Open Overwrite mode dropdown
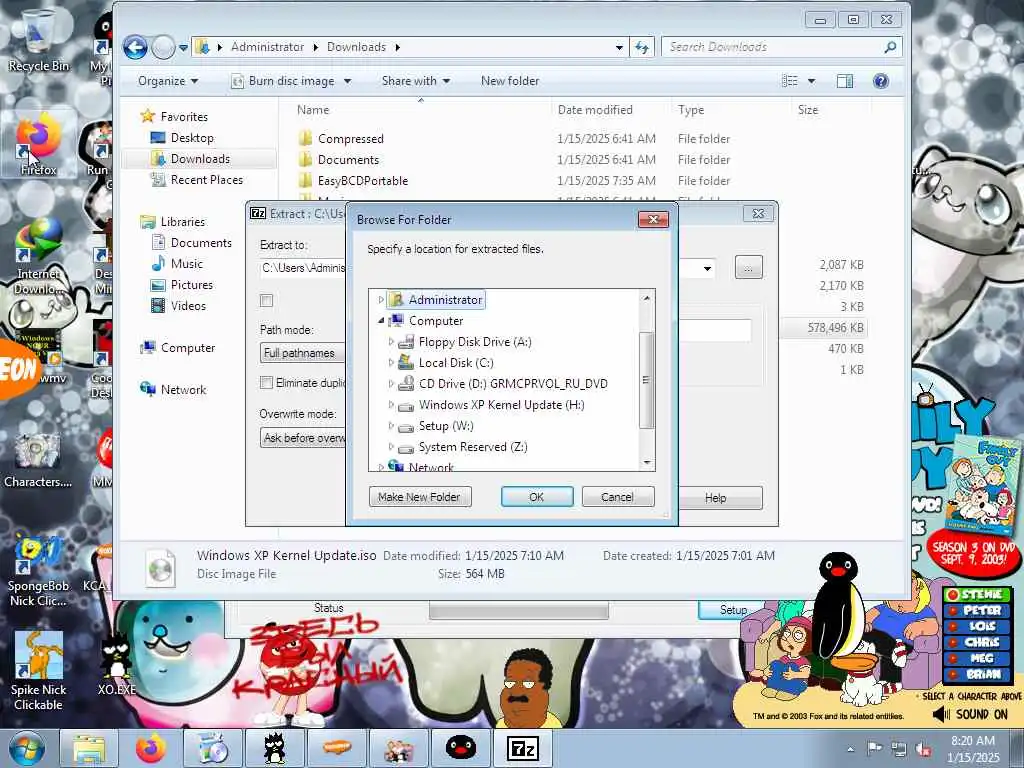This screenshot has width=1024, height=768. tap(302, 438)
